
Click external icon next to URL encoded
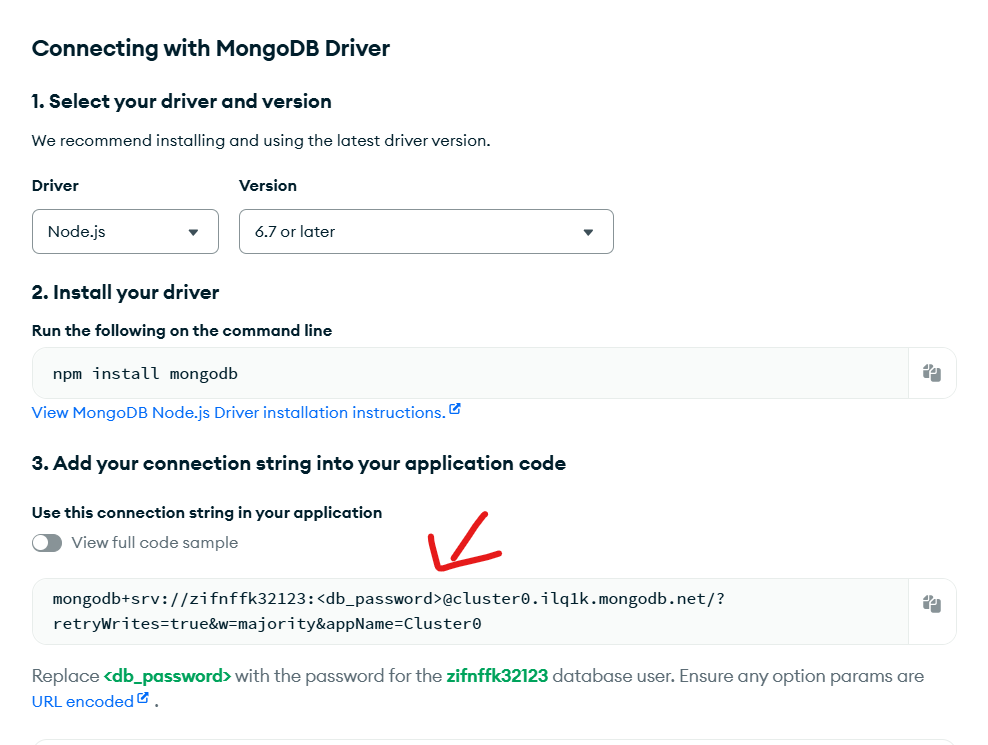pyautogui.click(x=143, y=698)
